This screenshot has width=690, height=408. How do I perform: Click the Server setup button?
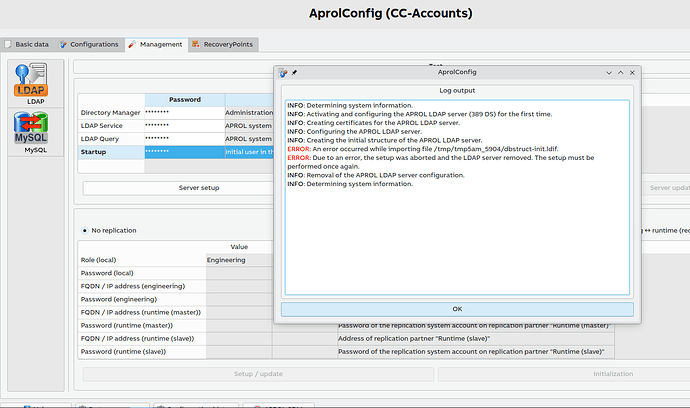click(x=178, y=188)
